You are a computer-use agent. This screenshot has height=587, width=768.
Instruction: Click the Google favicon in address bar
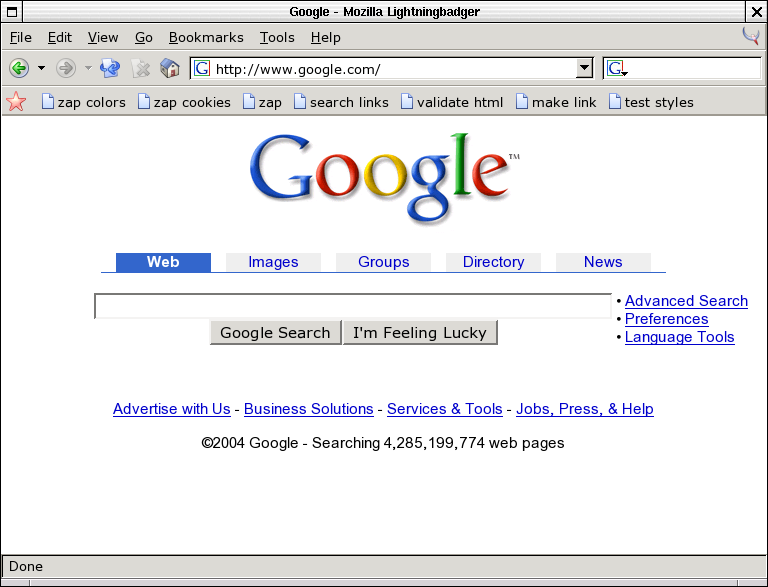point(202,68)
